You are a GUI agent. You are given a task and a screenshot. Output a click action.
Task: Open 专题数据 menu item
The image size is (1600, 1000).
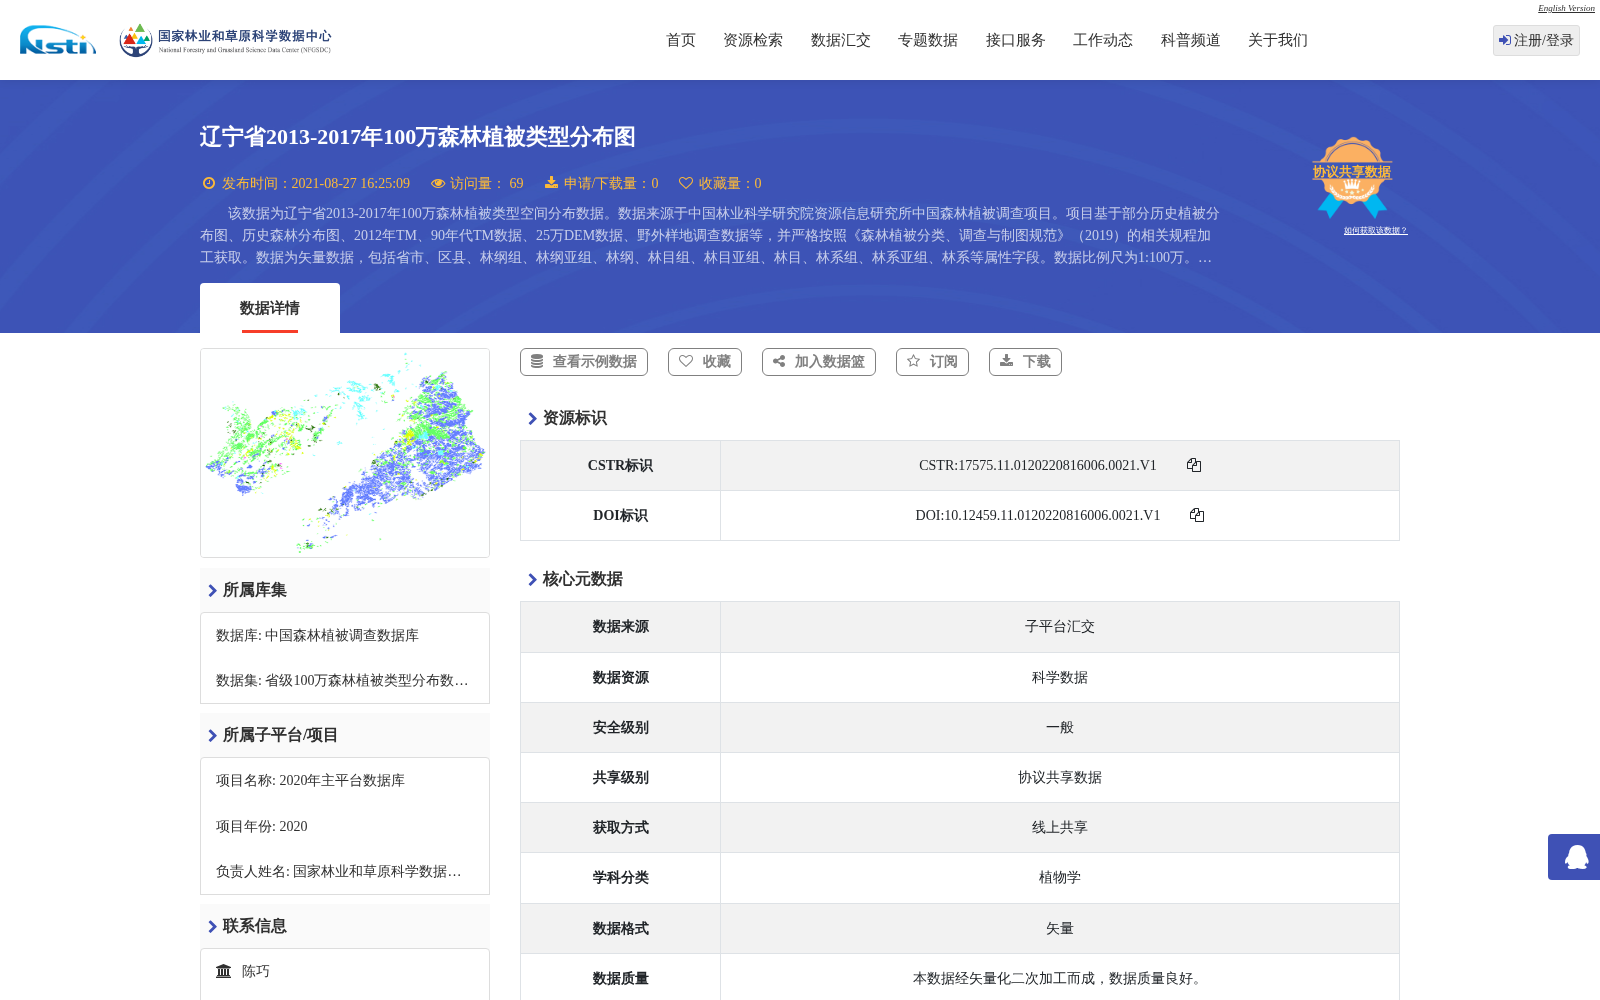[x=928, y=40]
